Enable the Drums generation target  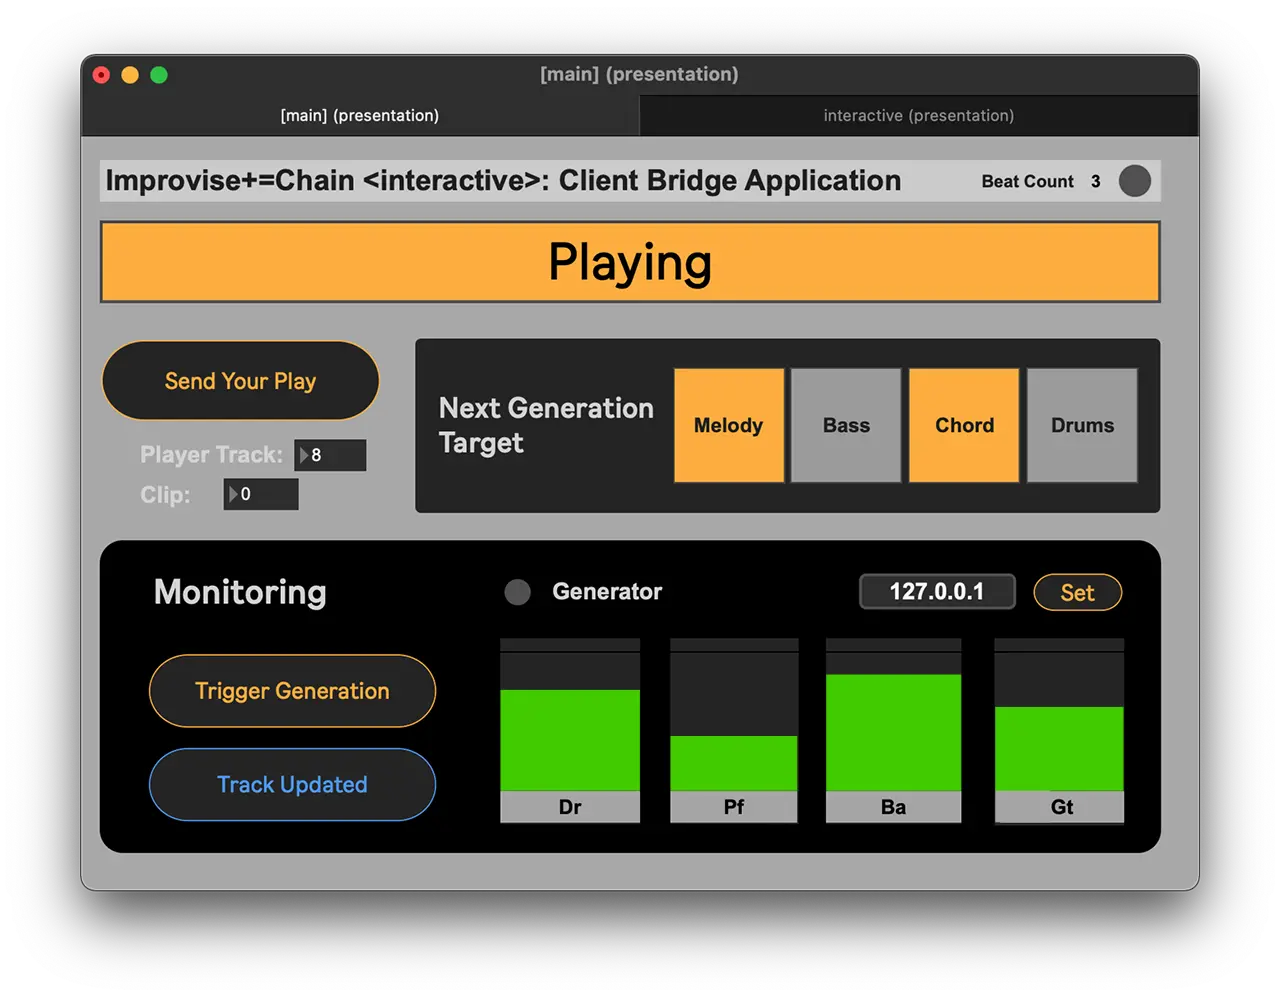[1082, 425]
